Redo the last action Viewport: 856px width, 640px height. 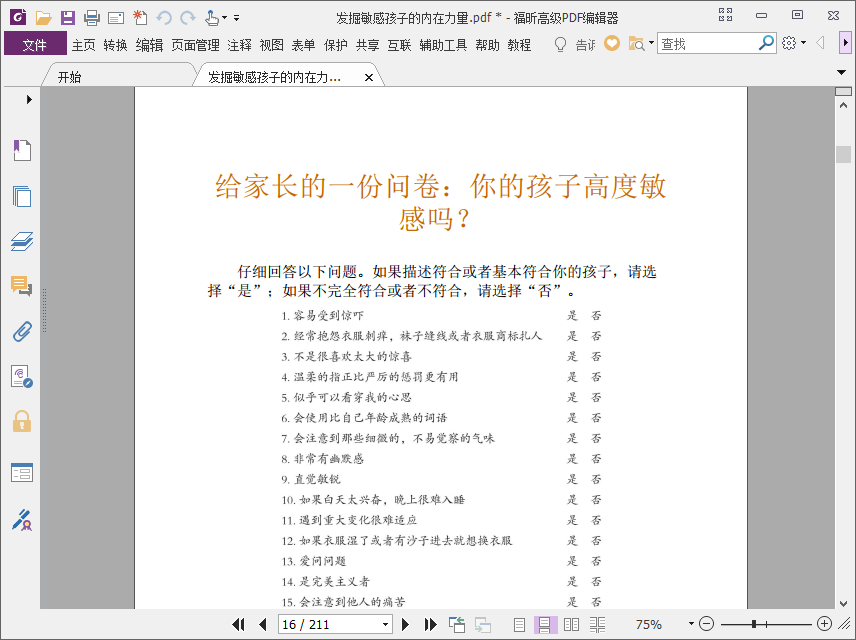pos(188,18)
